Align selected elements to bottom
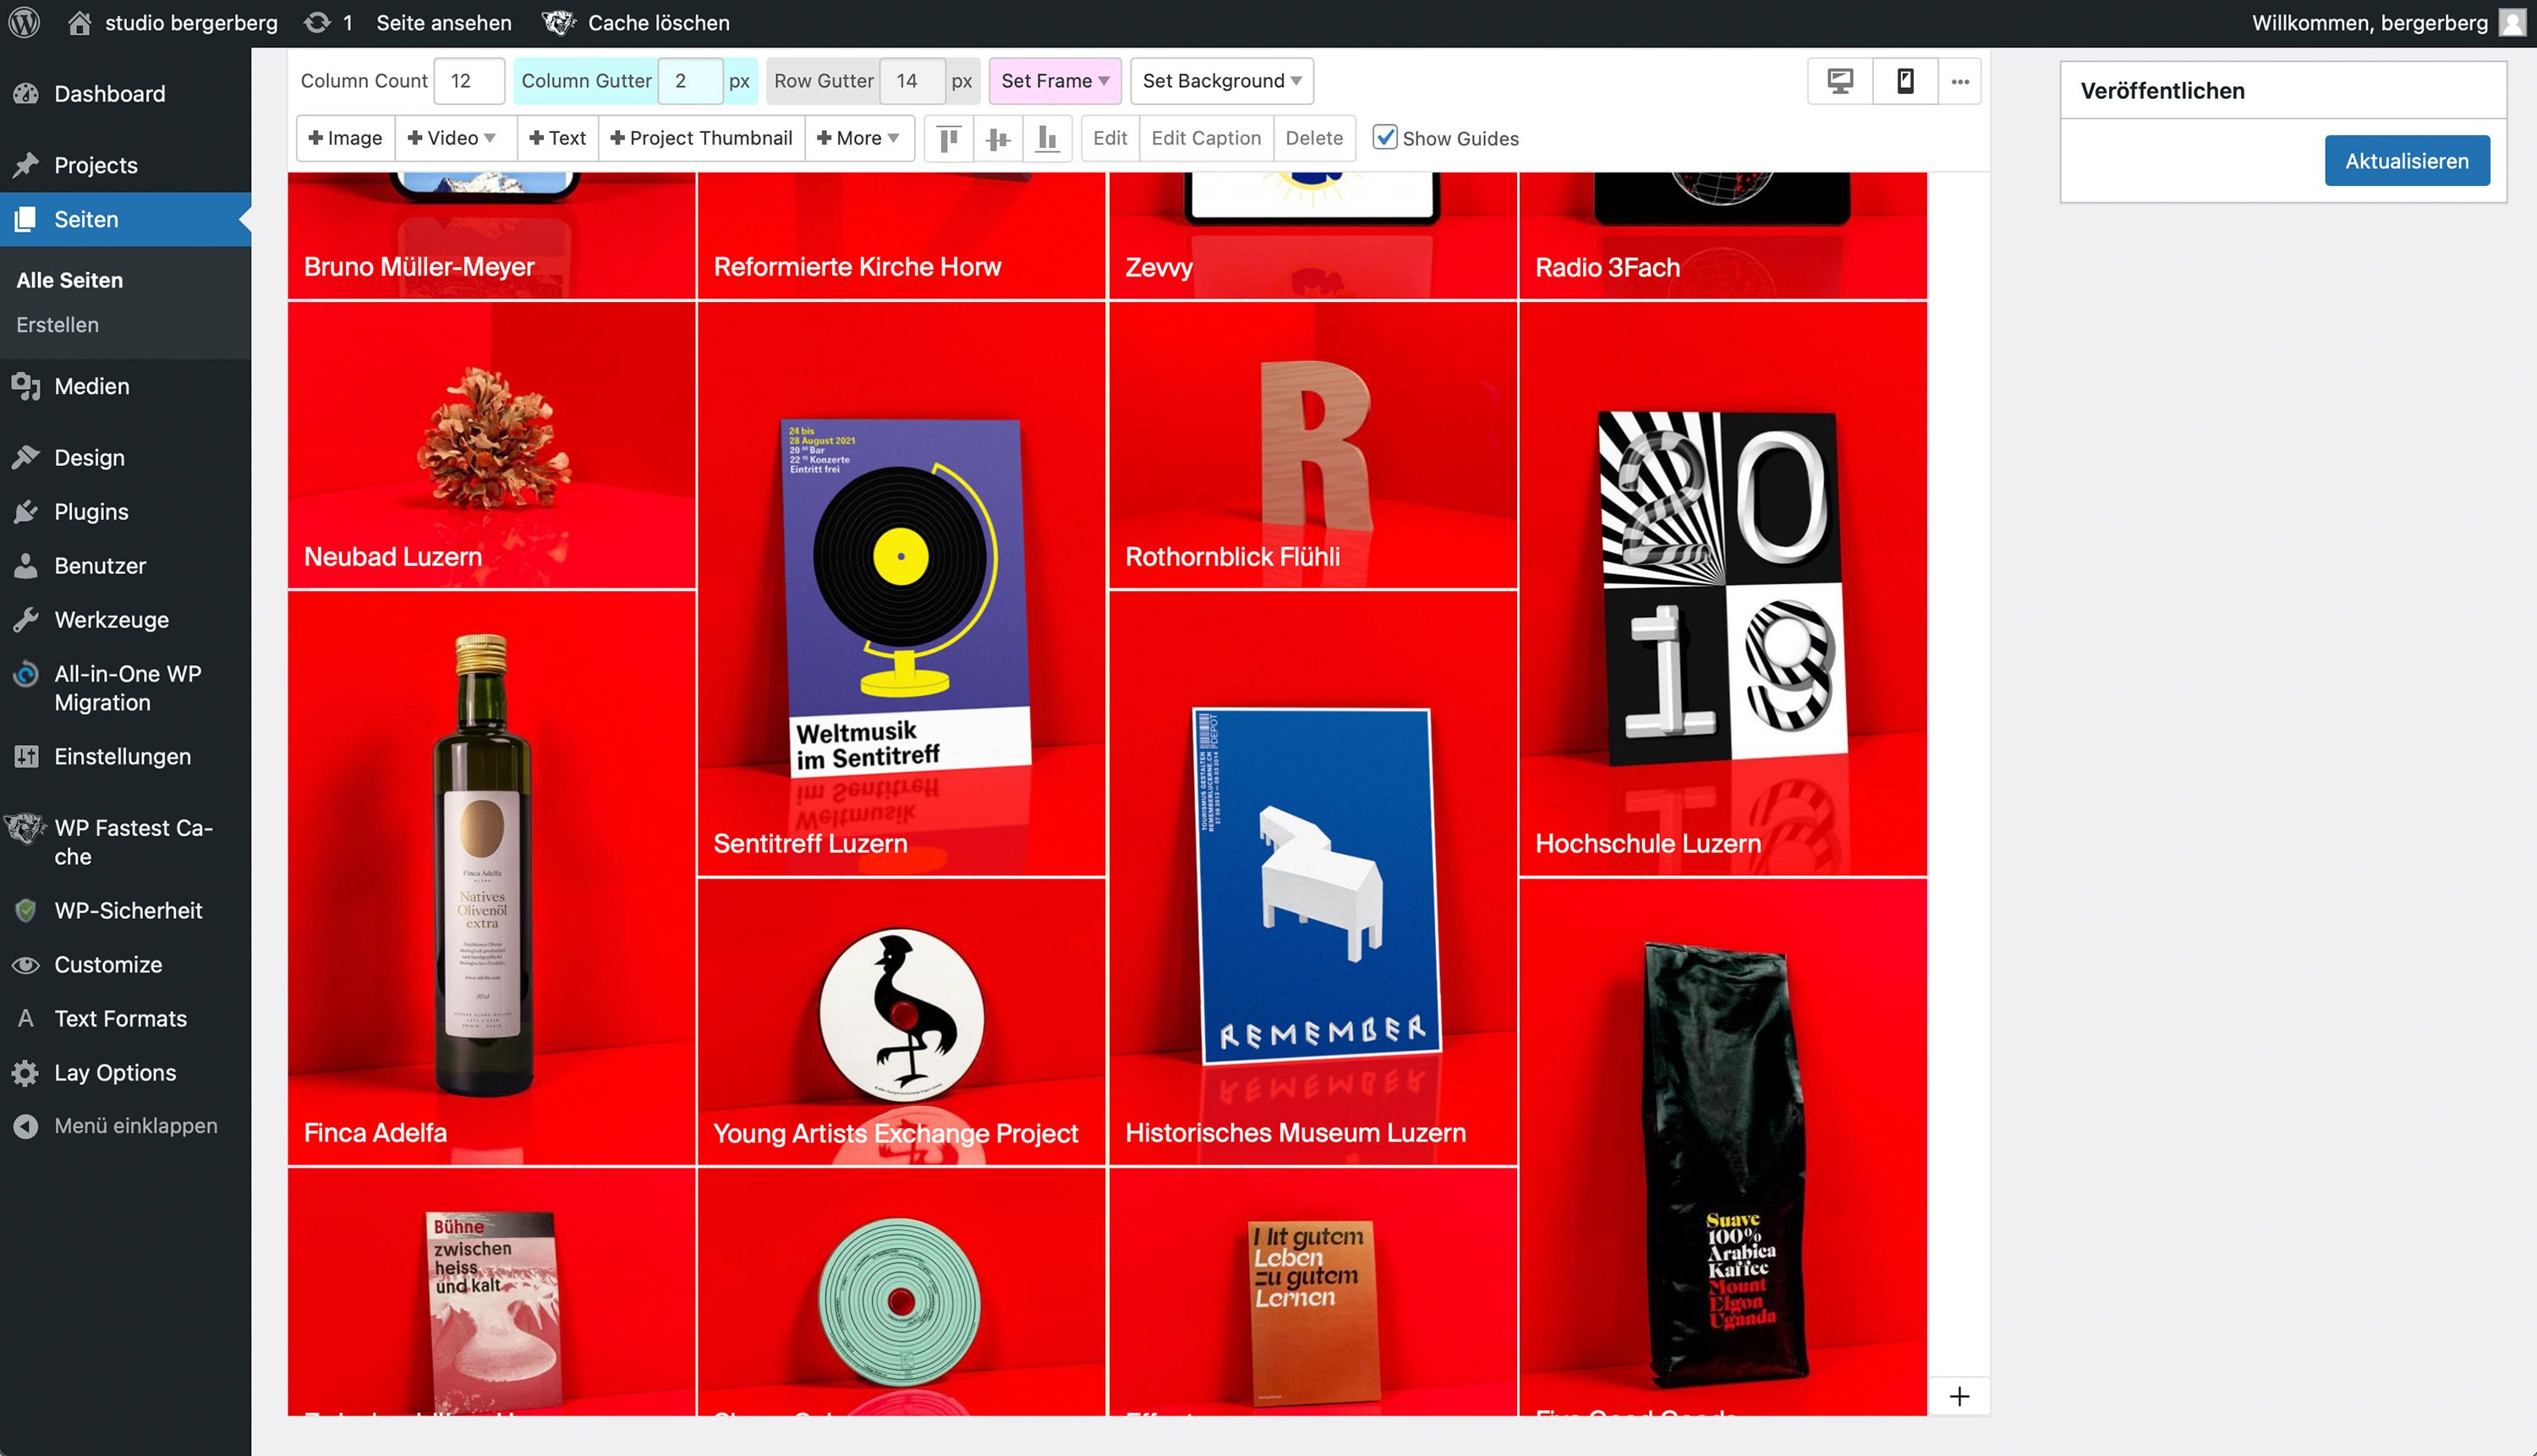This screenshot has height=1456, width=2537. tap(1046, 138)
